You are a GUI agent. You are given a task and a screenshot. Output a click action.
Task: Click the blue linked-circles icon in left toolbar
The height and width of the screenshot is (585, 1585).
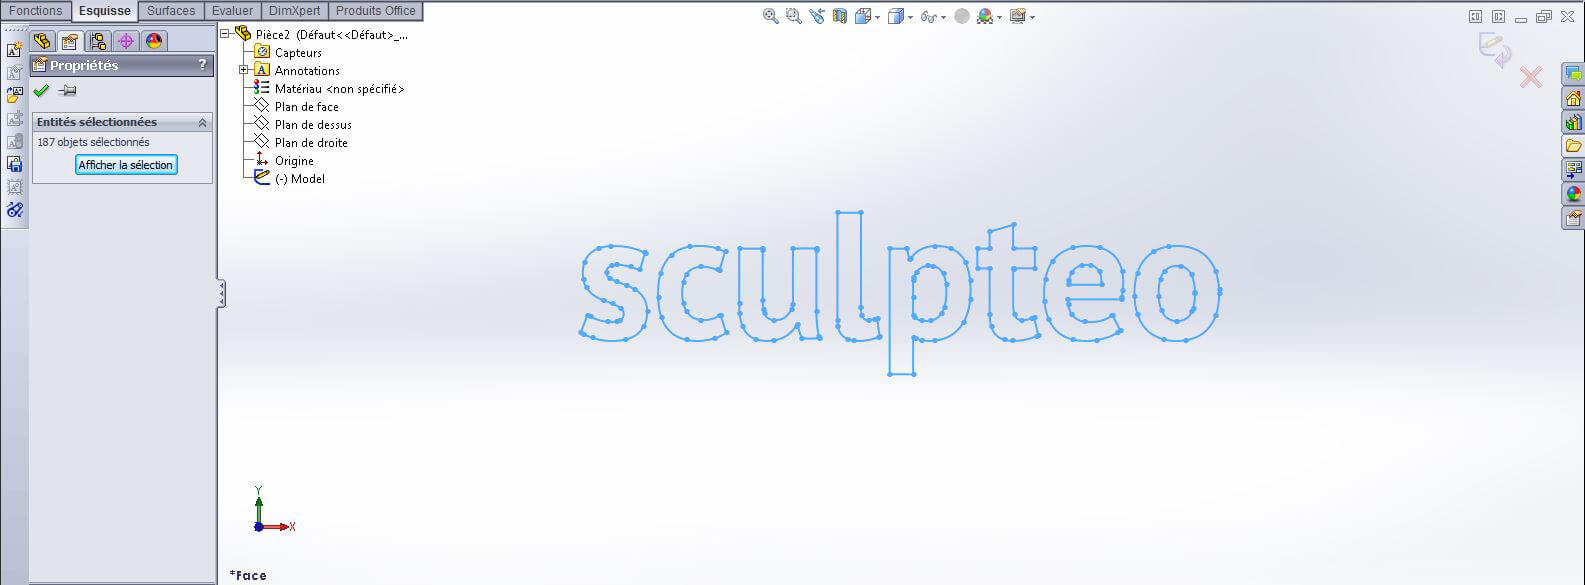14,210
